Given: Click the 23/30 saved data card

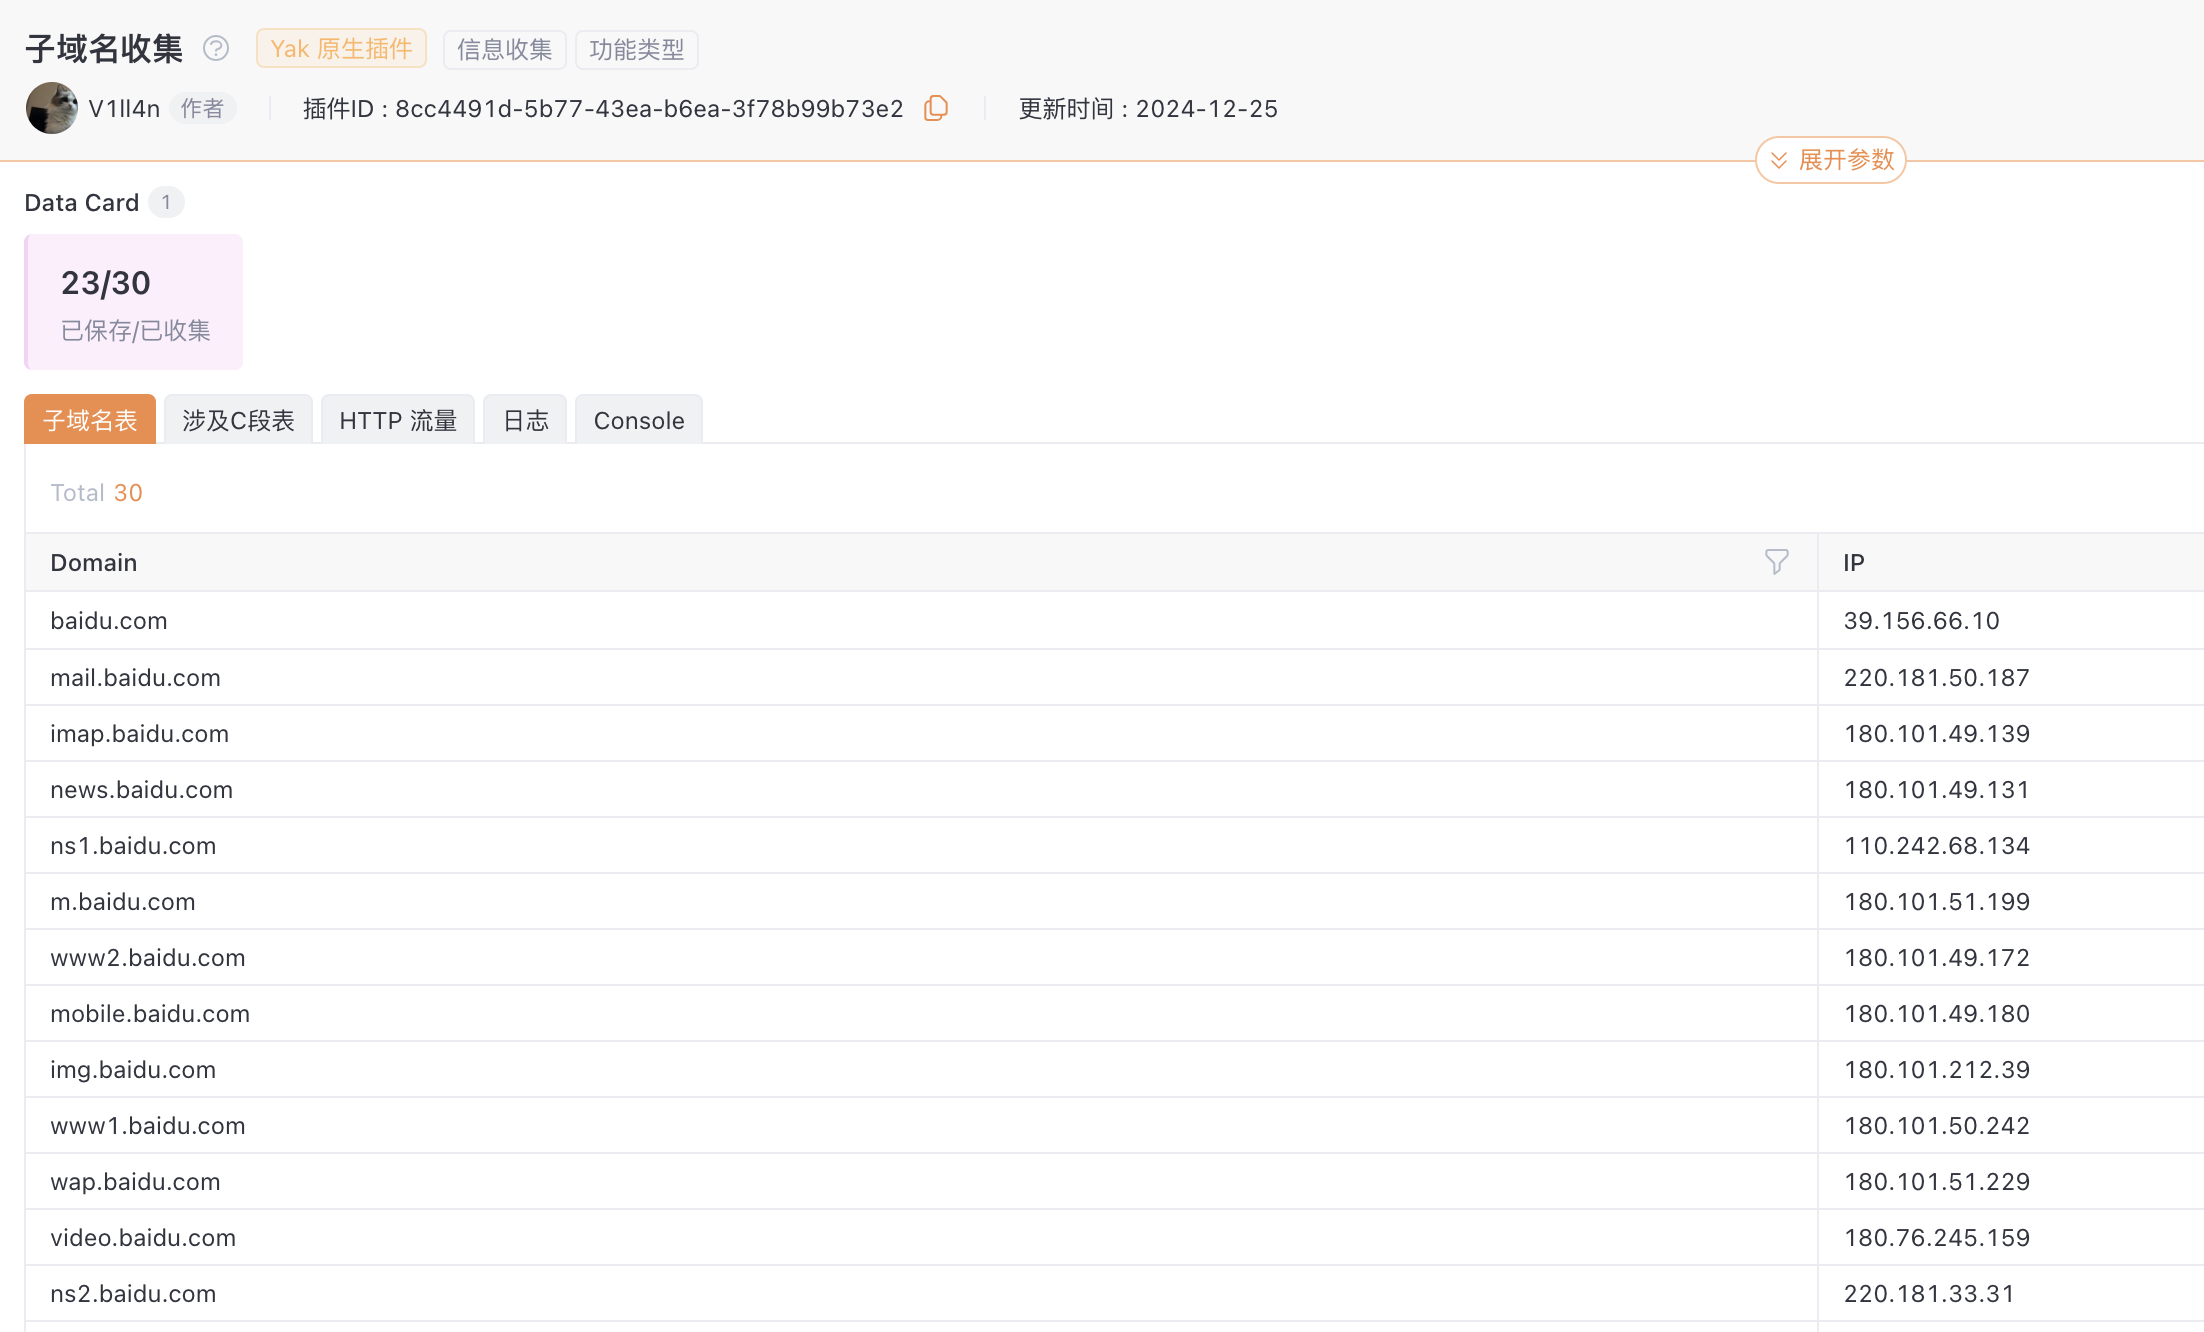Looking at the screenshot, I should 134,302.
